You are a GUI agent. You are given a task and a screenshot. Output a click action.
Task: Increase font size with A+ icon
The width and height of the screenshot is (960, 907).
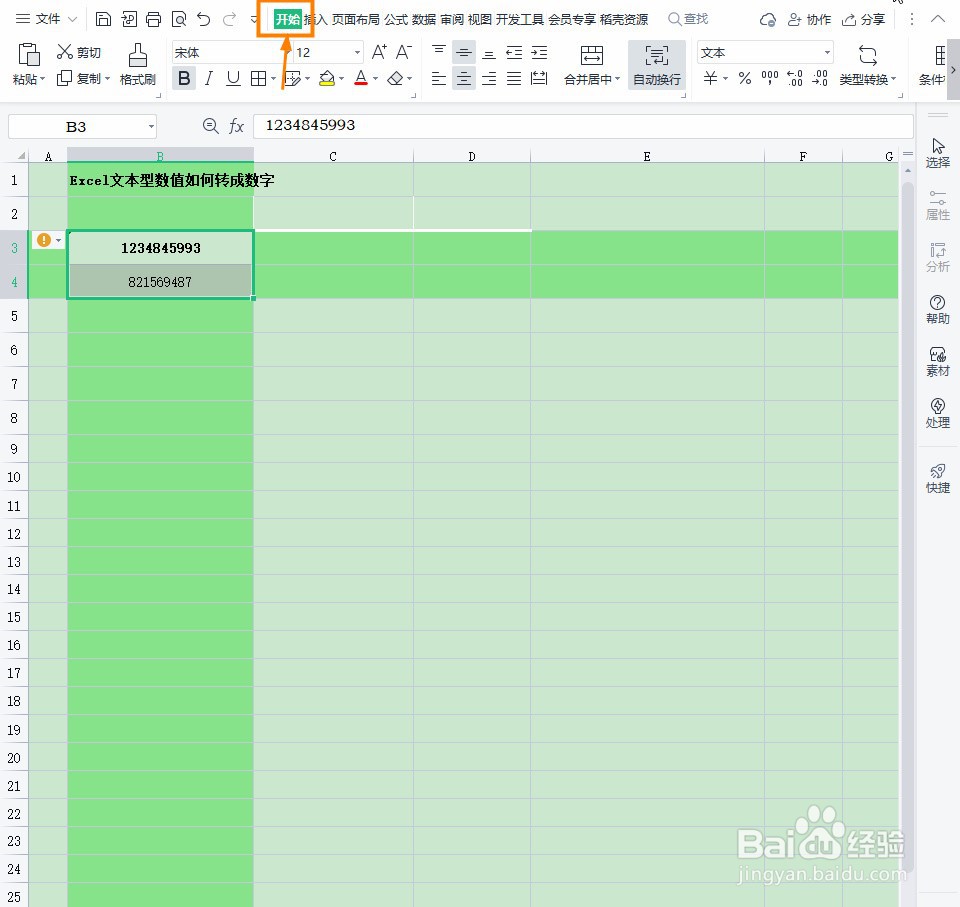tap(379, 52)
